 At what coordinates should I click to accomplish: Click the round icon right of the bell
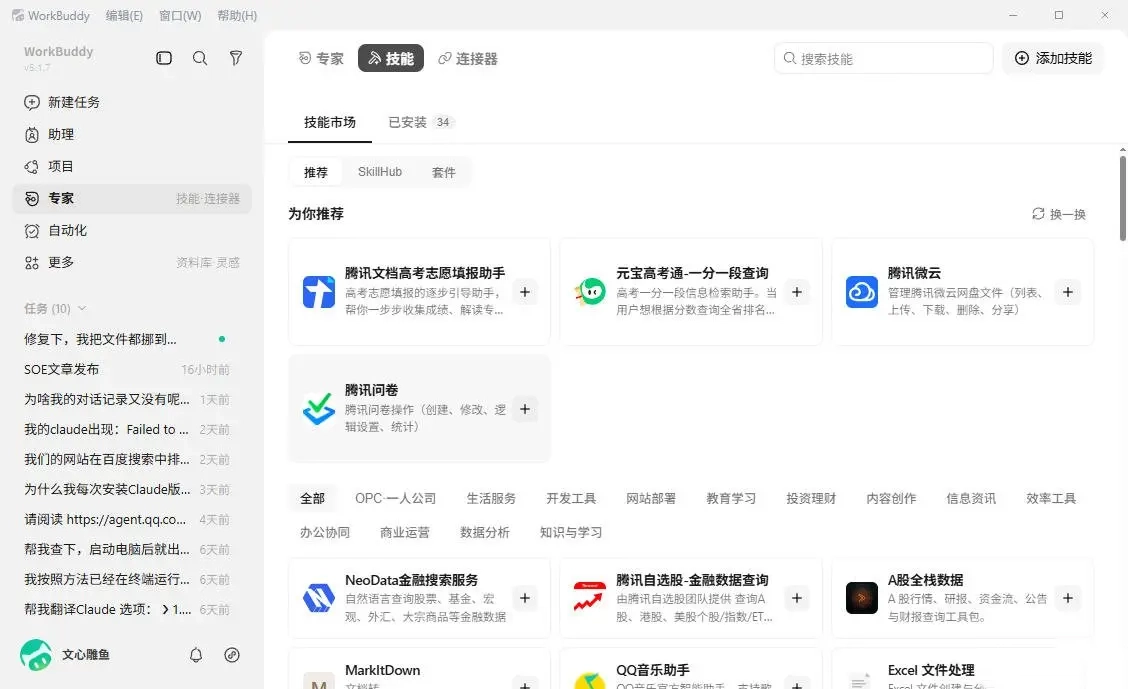pos(232,655)
